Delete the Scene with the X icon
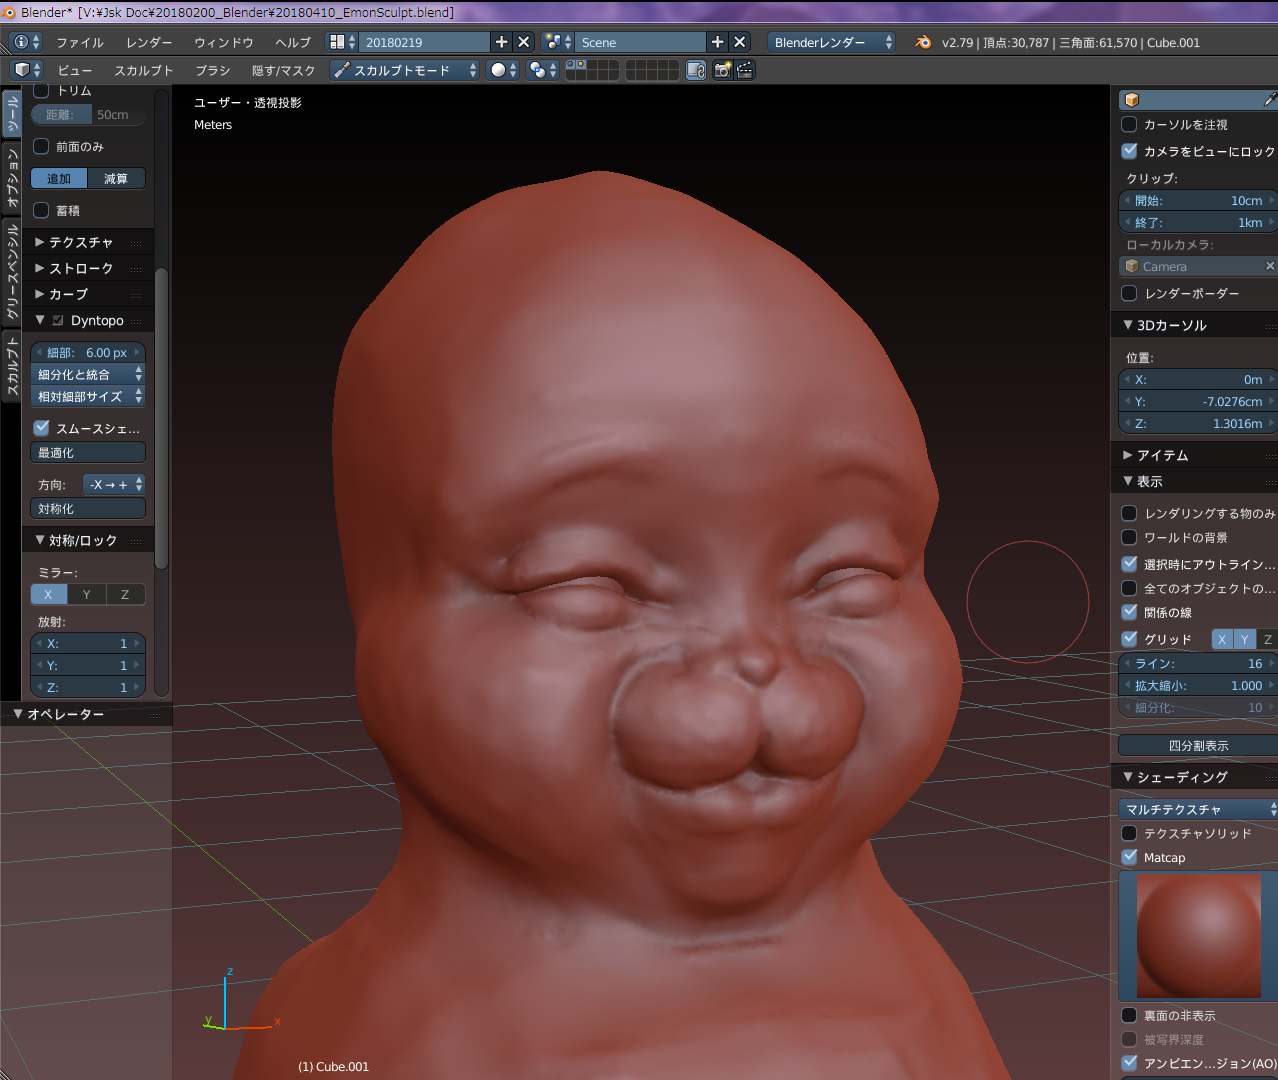This screenshot has height=1080, width=1278. [x=739, y=42]
